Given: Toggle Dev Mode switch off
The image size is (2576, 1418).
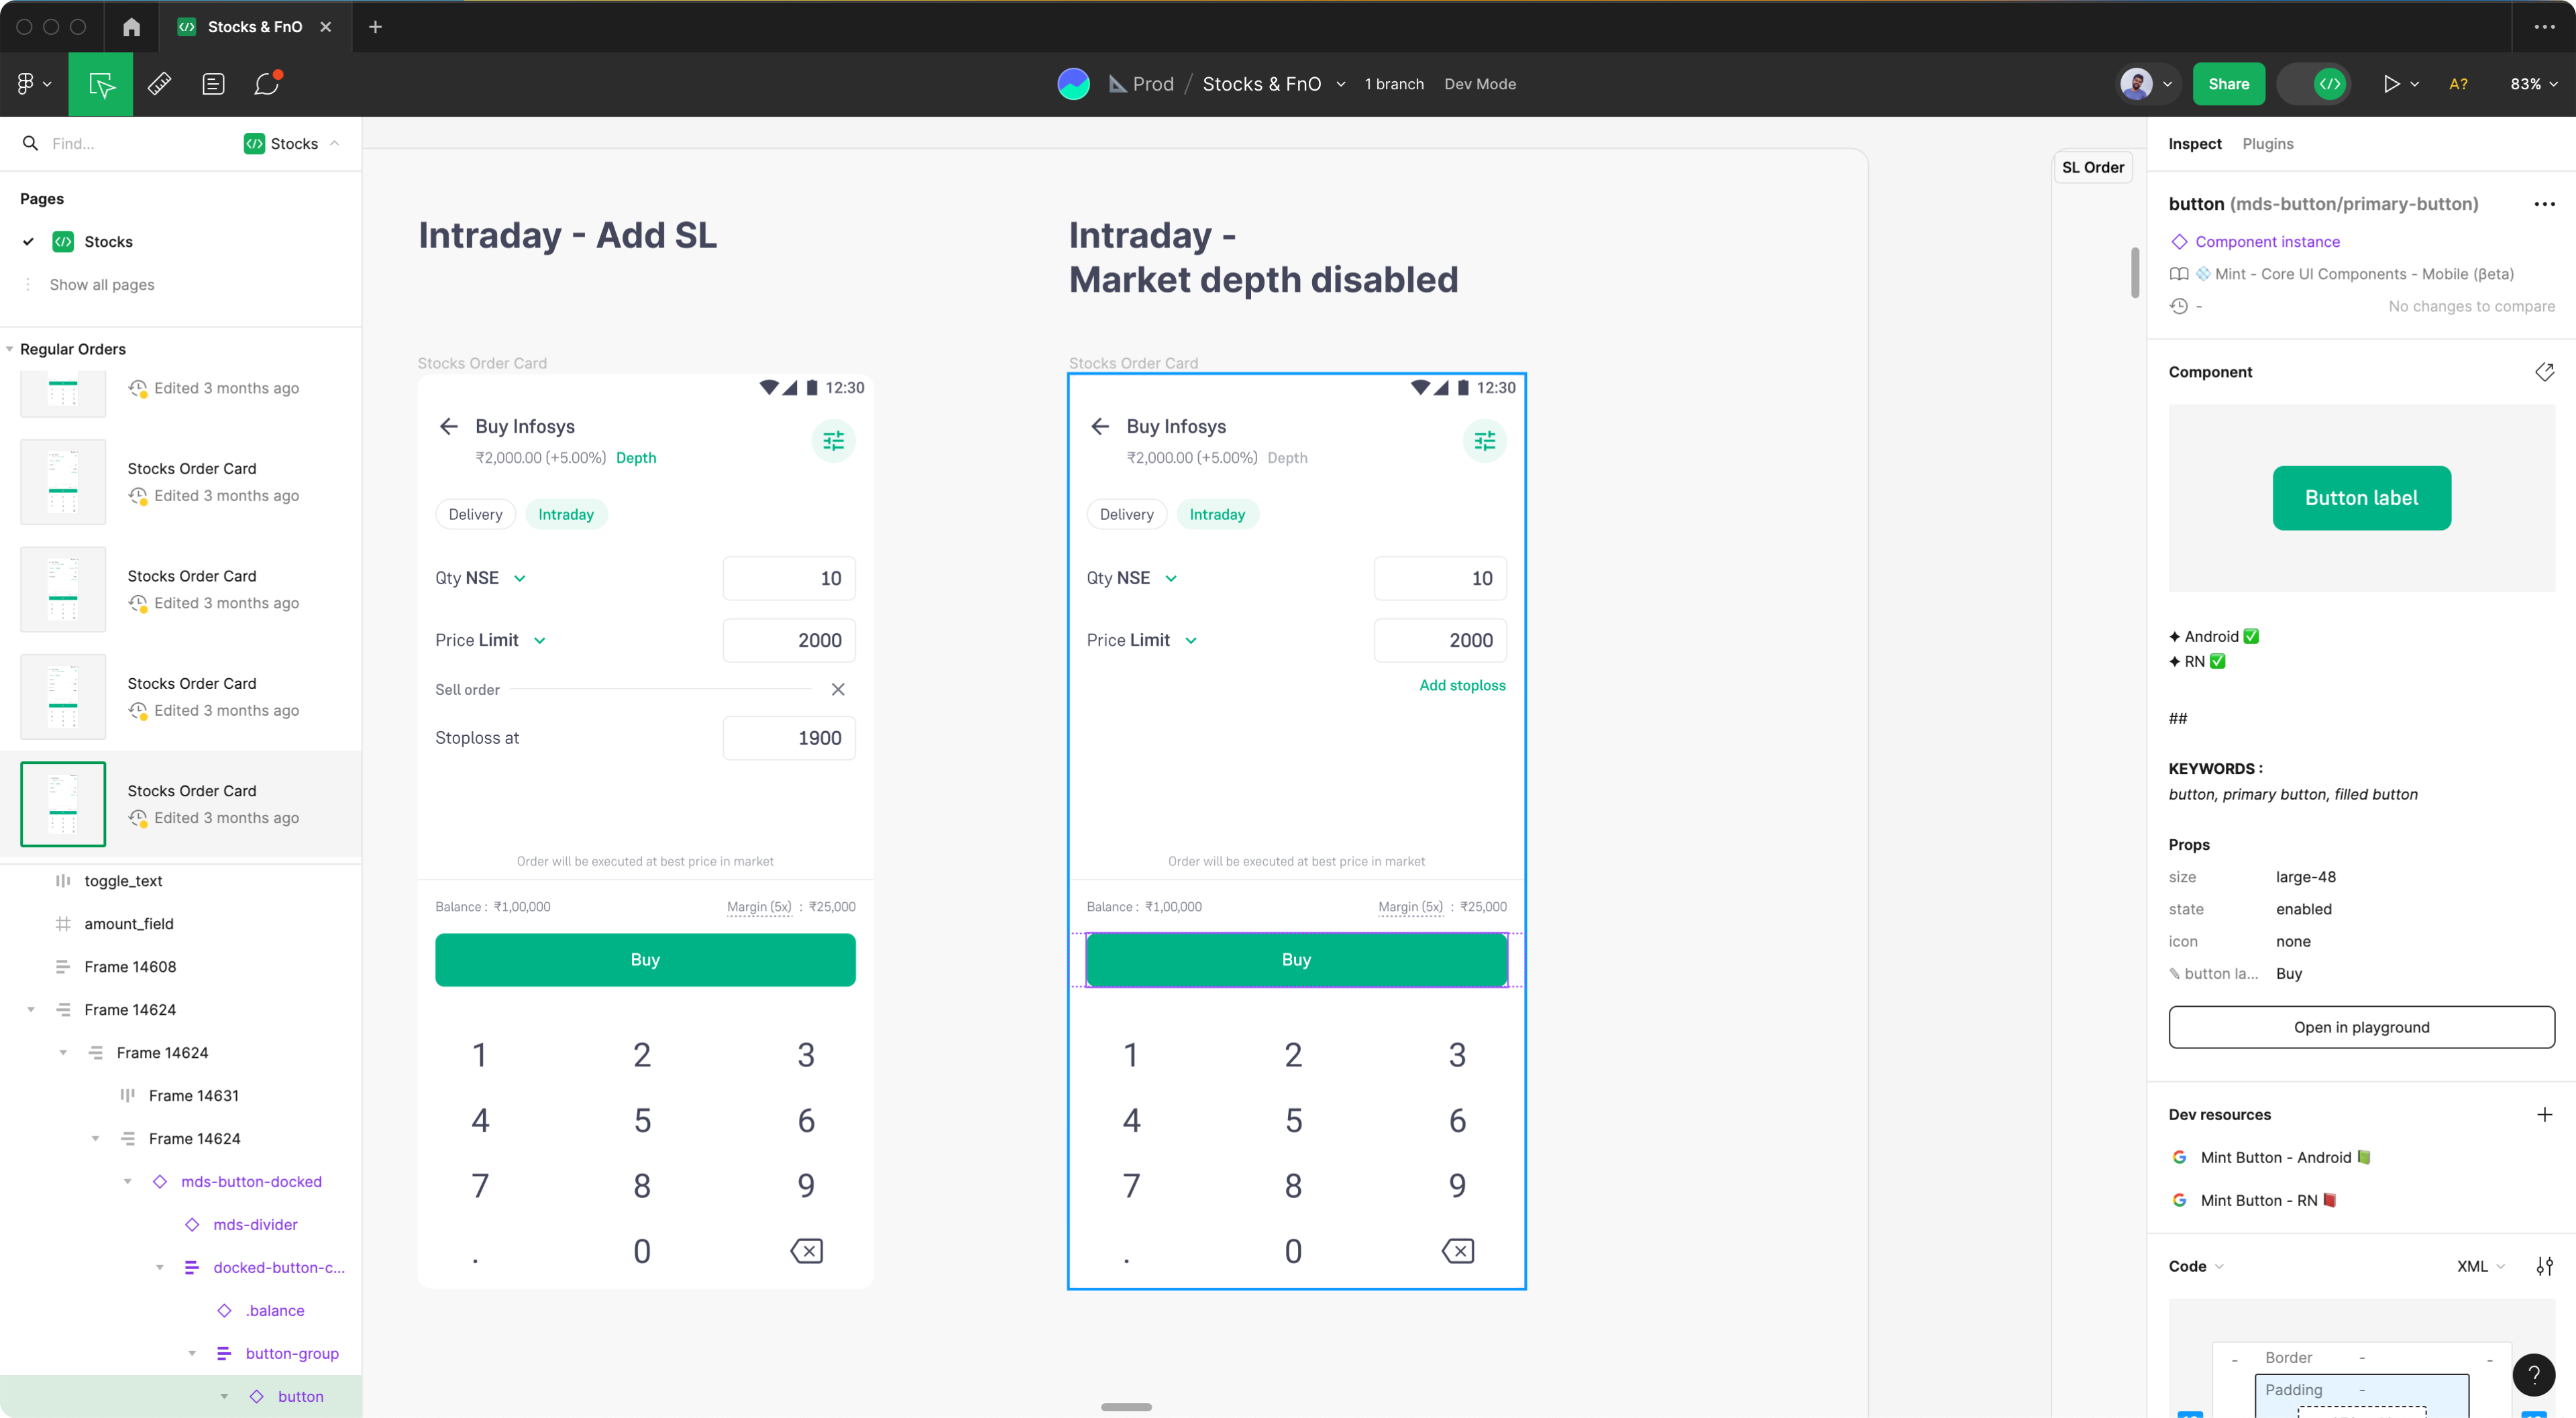Looking at the screenshot, I should coord(2314,84).
